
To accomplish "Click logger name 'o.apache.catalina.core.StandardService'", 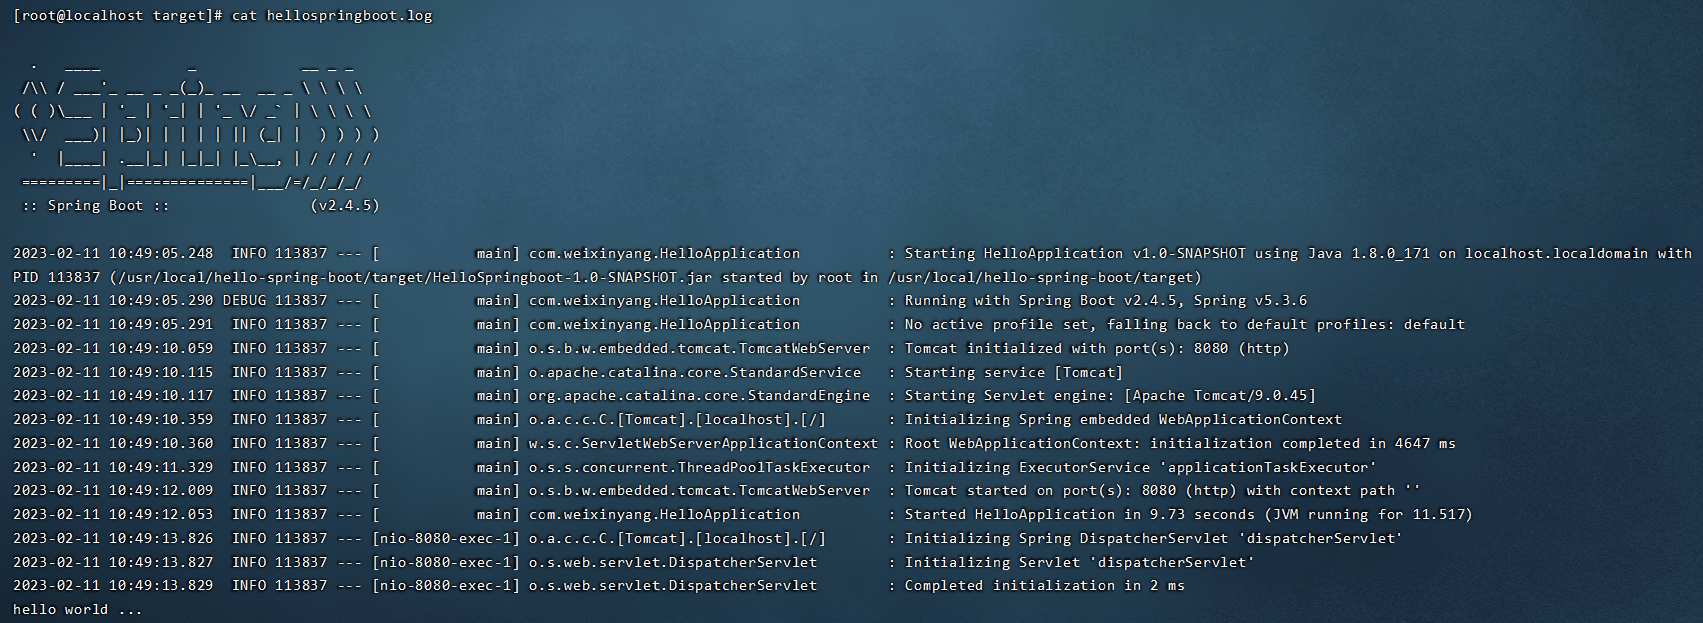I will click(x=695, y=372).
